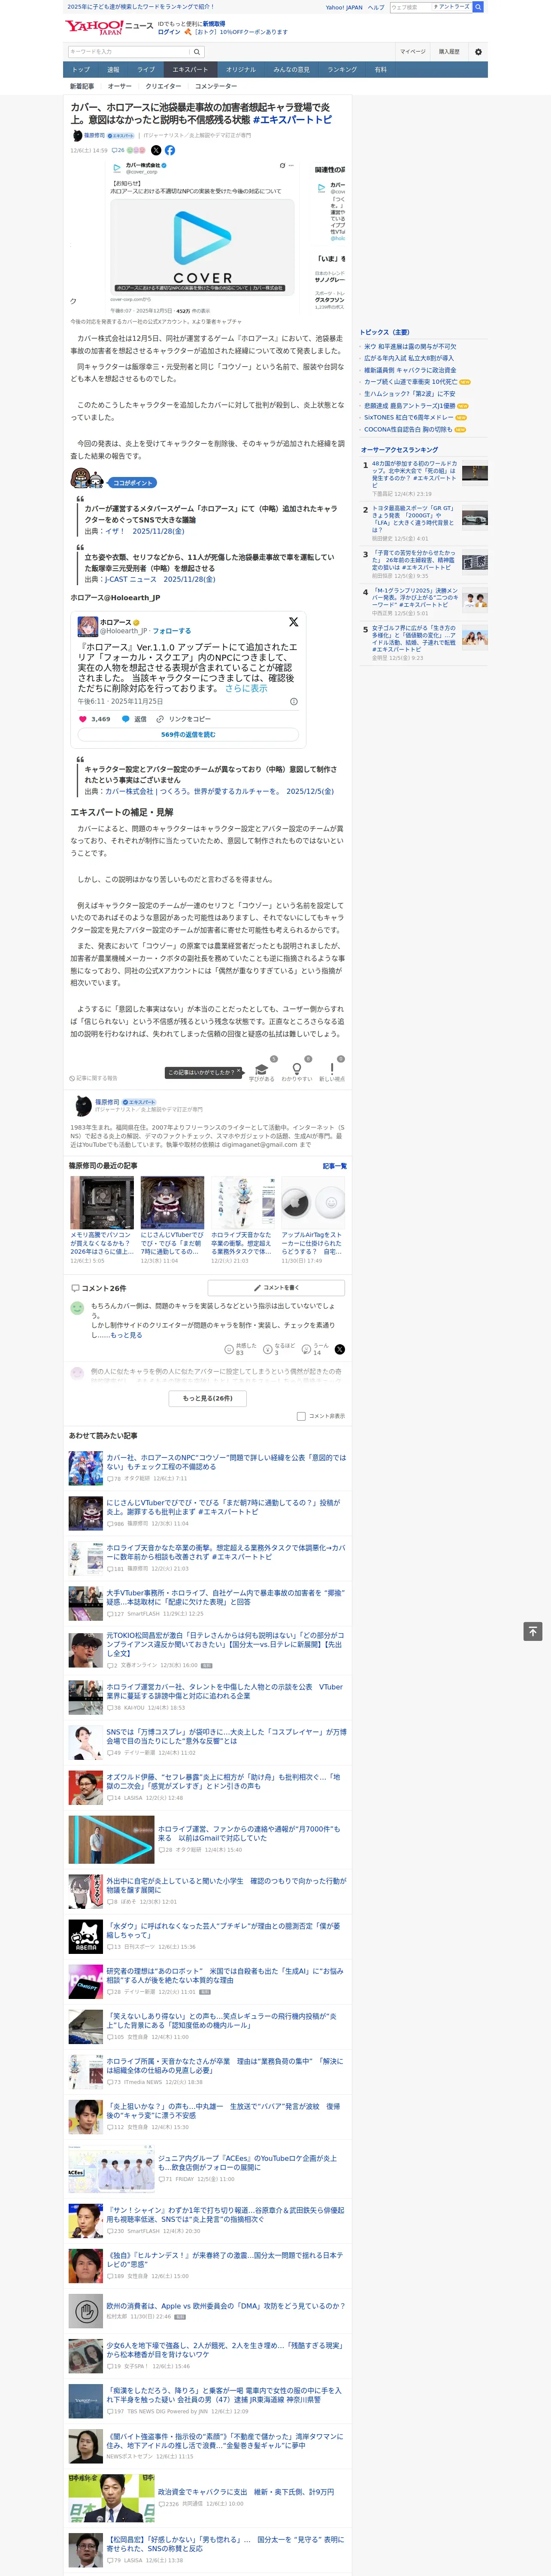Rate article as わかりやすい
551x2576 pixels.
(x=296, y=1072)
